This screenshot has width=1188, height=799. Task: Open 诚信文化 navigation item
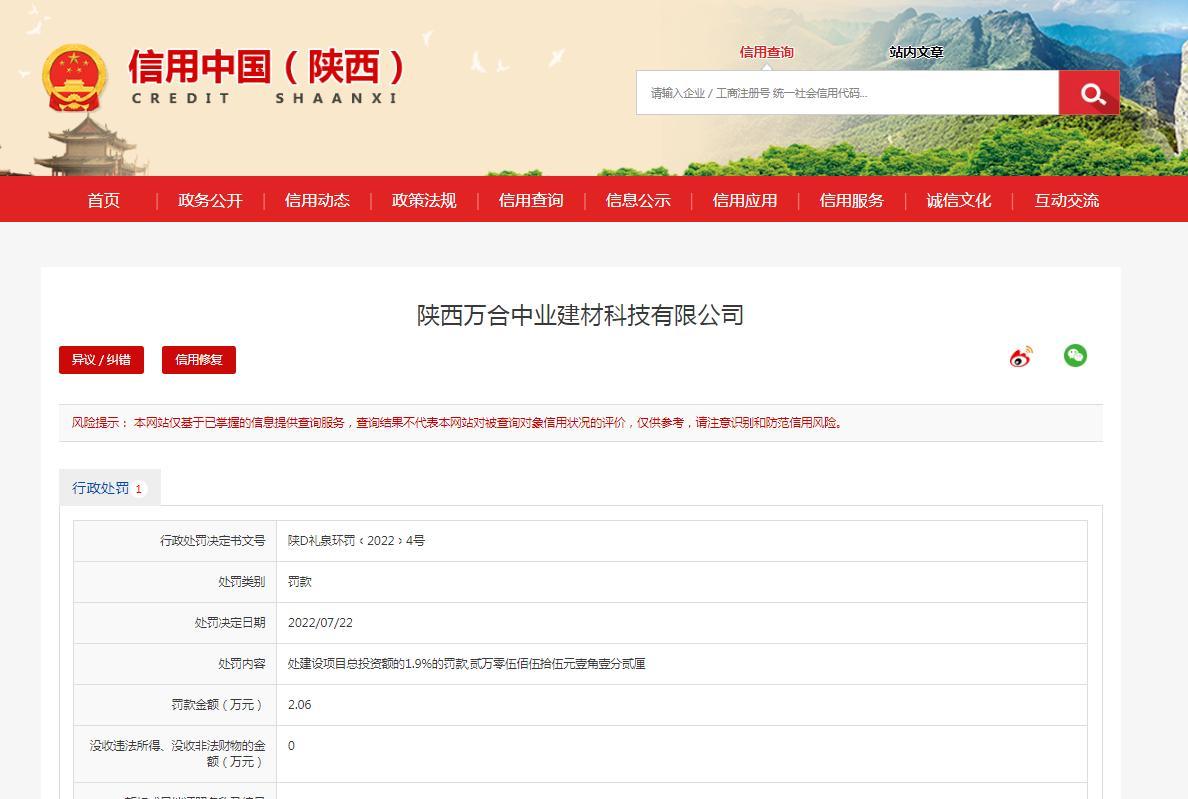point(958,201)
